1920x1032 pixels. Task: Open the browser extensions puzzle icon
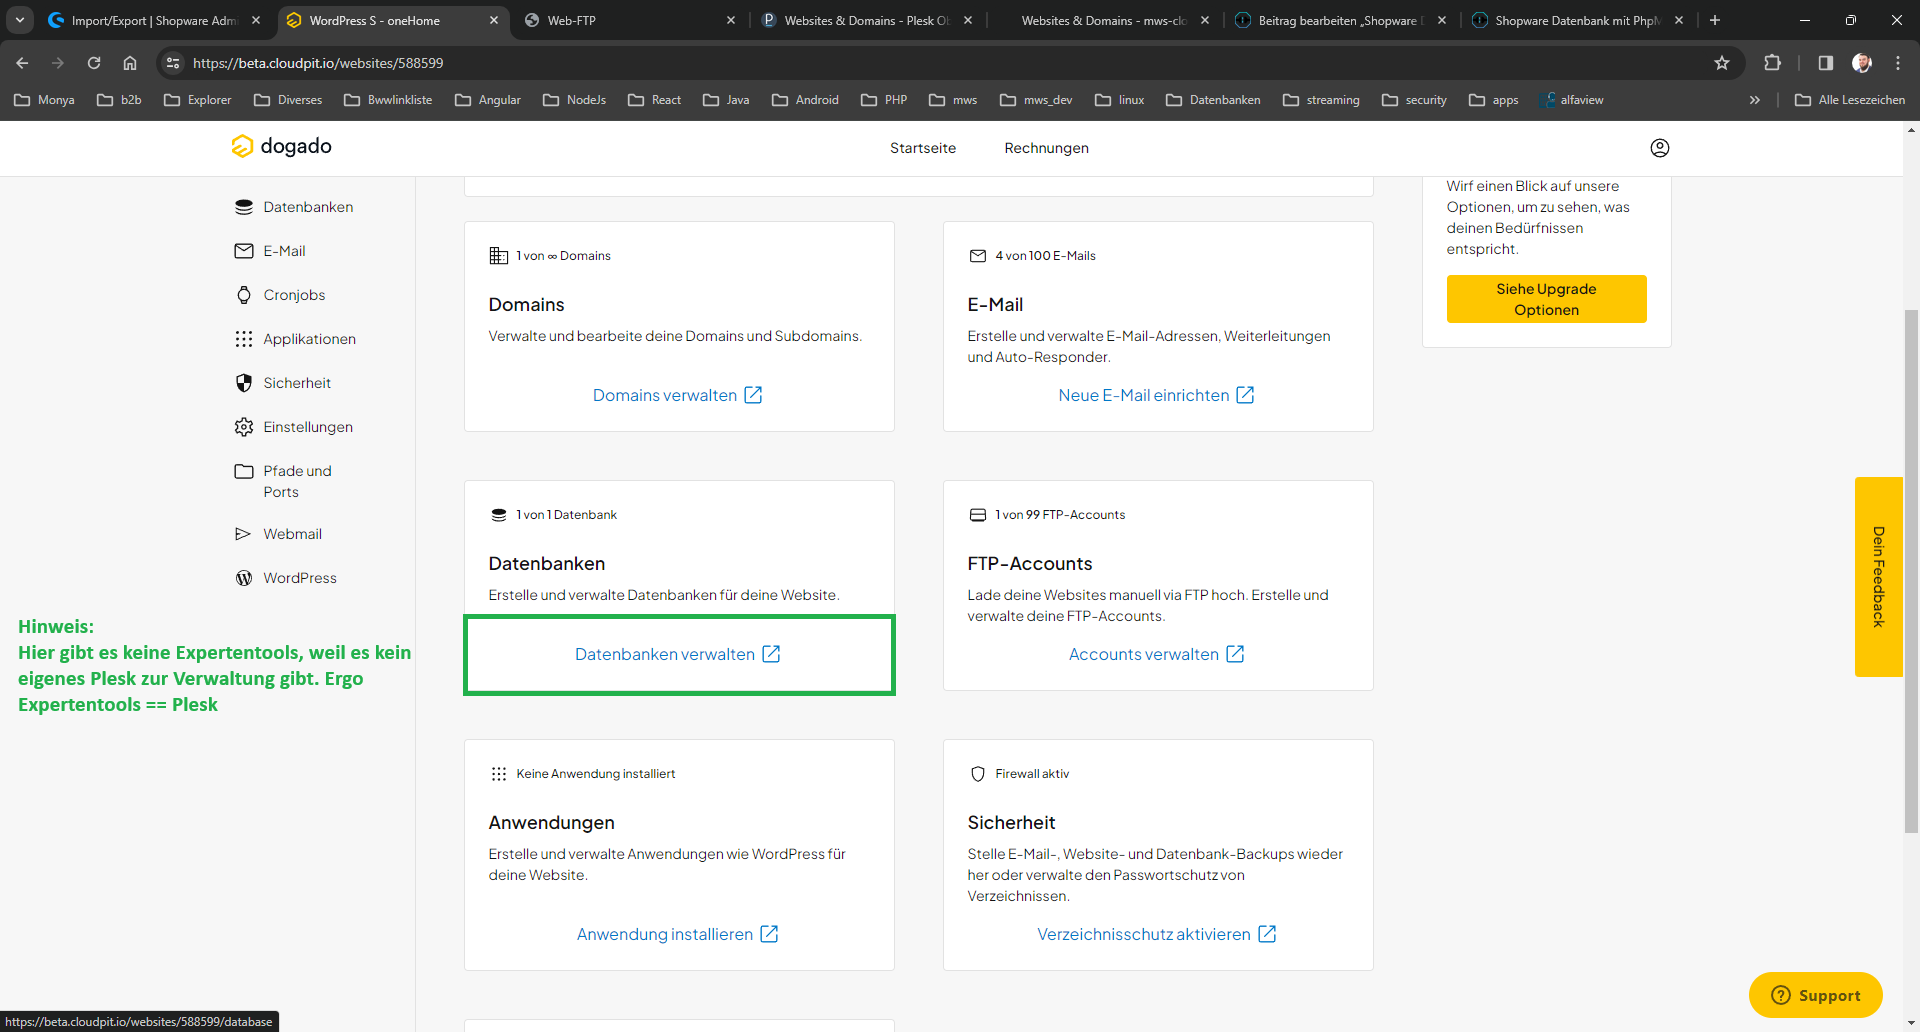coord(1772,63)
